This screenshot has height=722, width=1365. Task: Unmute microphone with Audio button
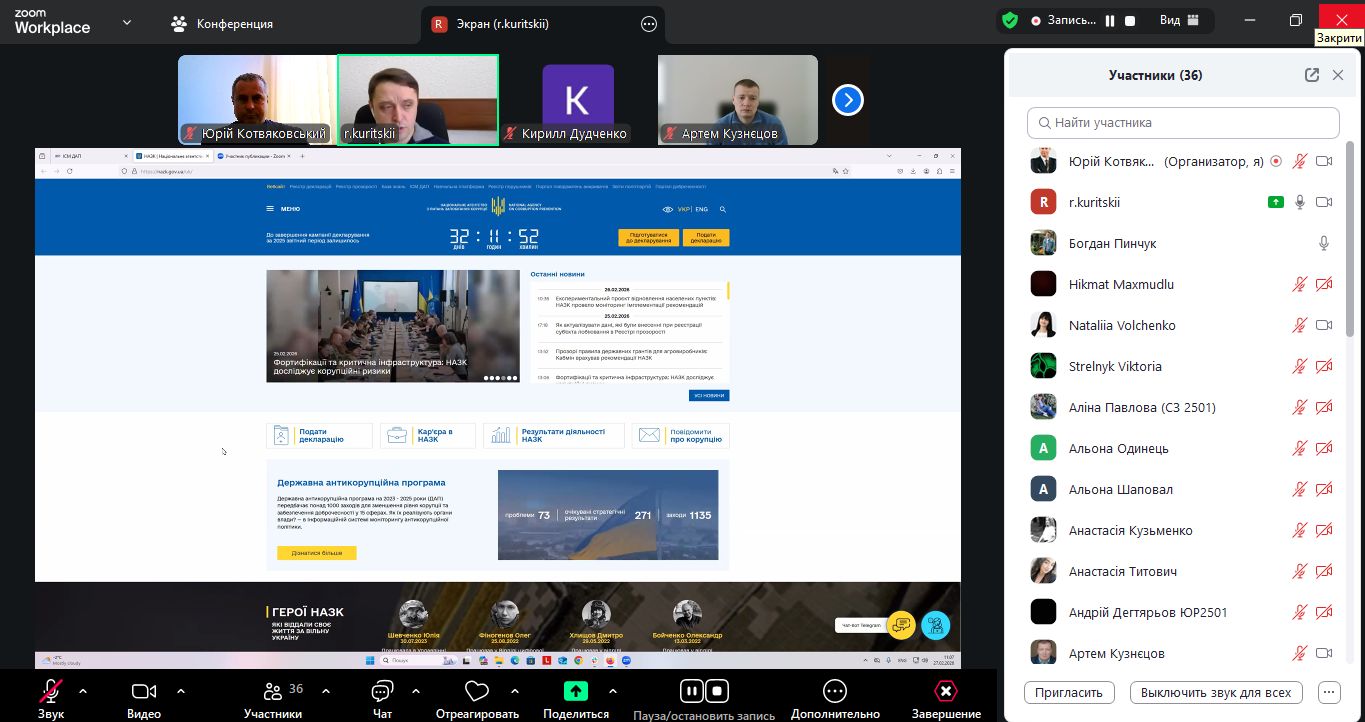coord(50,692)
